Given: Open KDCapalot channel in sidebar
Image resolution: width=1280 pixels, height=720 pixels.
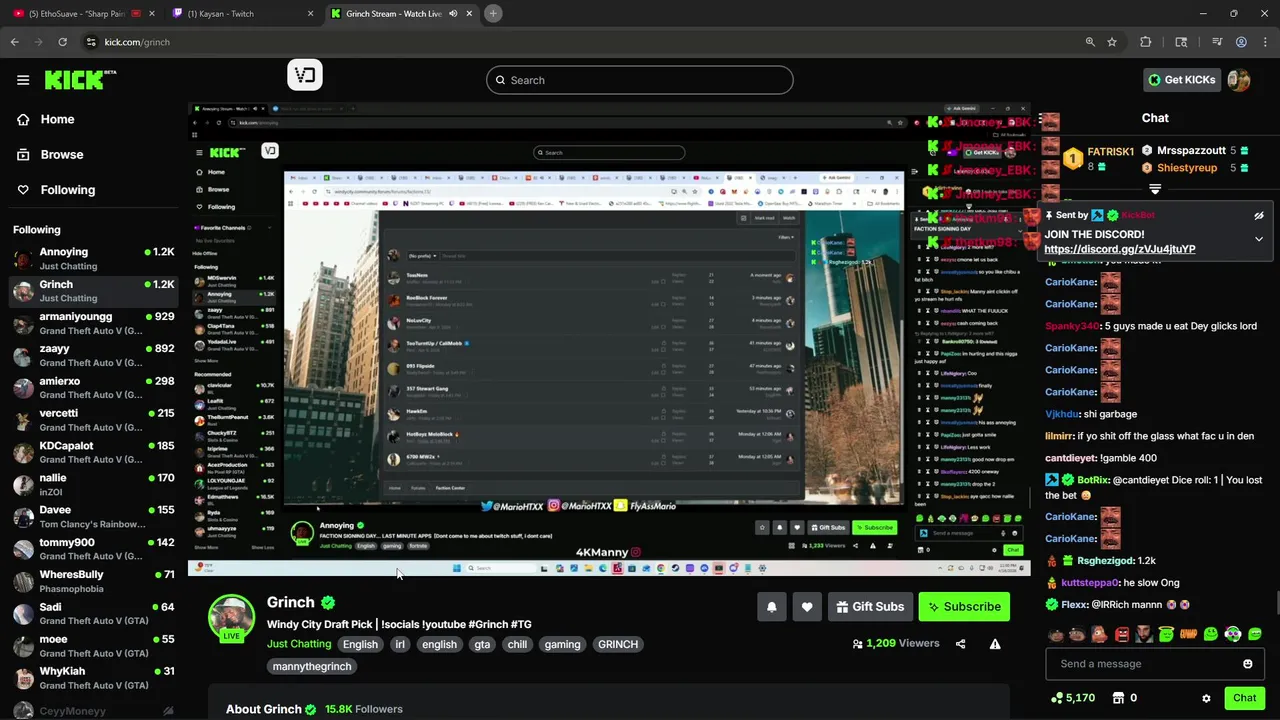Looking at the screenshot, I should tap(93, 452).
